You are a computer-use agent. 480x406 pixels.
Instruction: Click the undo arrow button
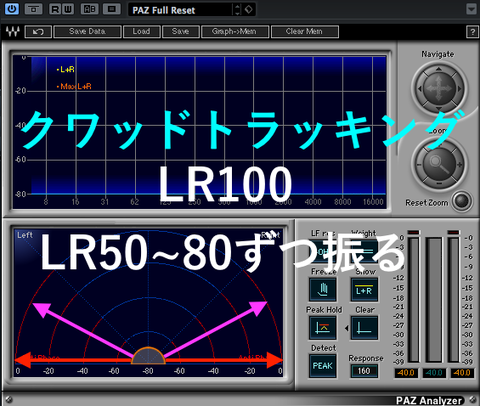click(x=38, y=32)
